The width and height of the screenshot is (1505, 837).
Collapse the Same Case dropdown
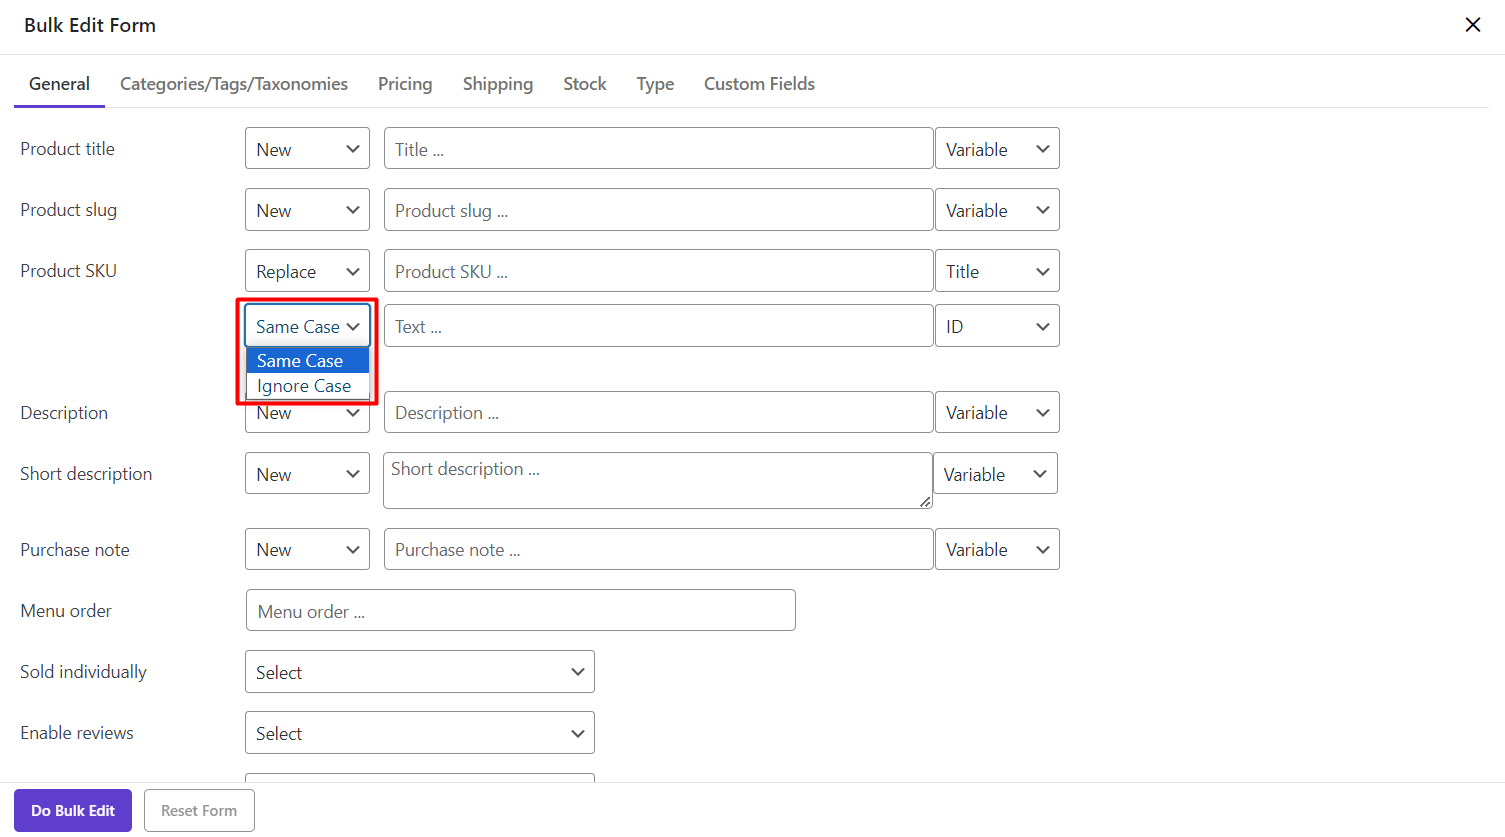[x=307, y=326]
